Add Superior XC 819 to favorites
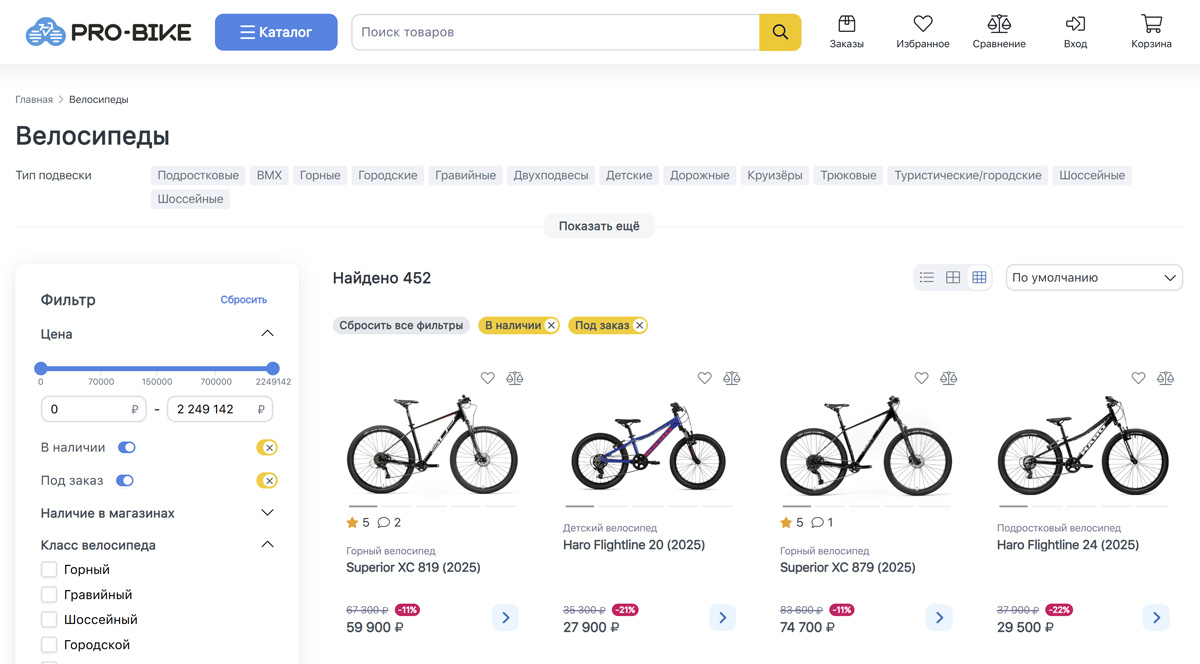The image size is (1200, 664). [x=488, y=378]
